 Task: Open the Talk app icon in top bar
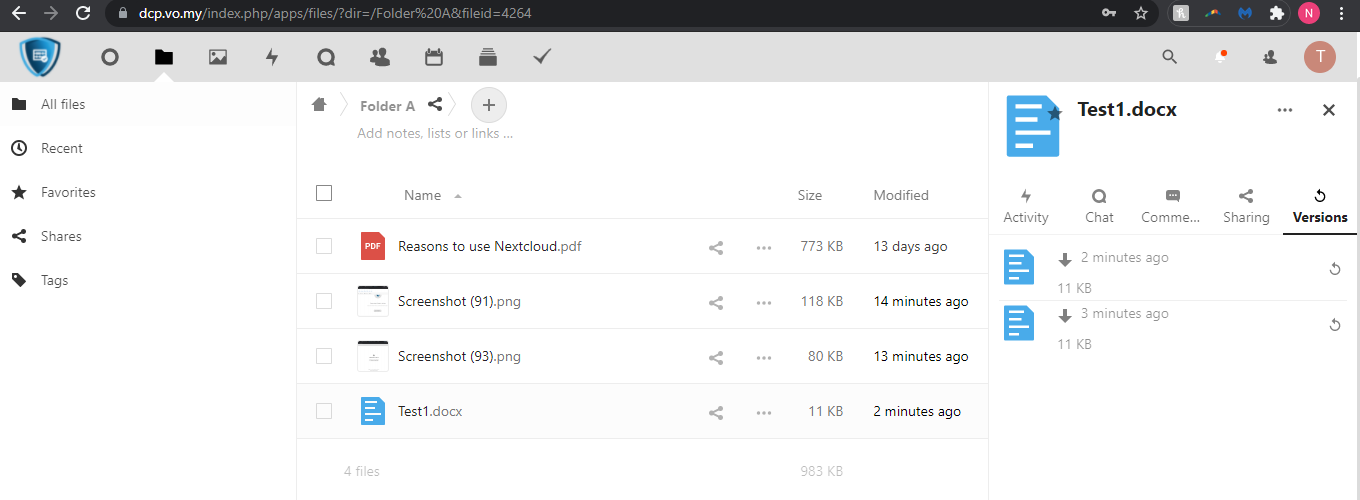[x=326, y=57]
